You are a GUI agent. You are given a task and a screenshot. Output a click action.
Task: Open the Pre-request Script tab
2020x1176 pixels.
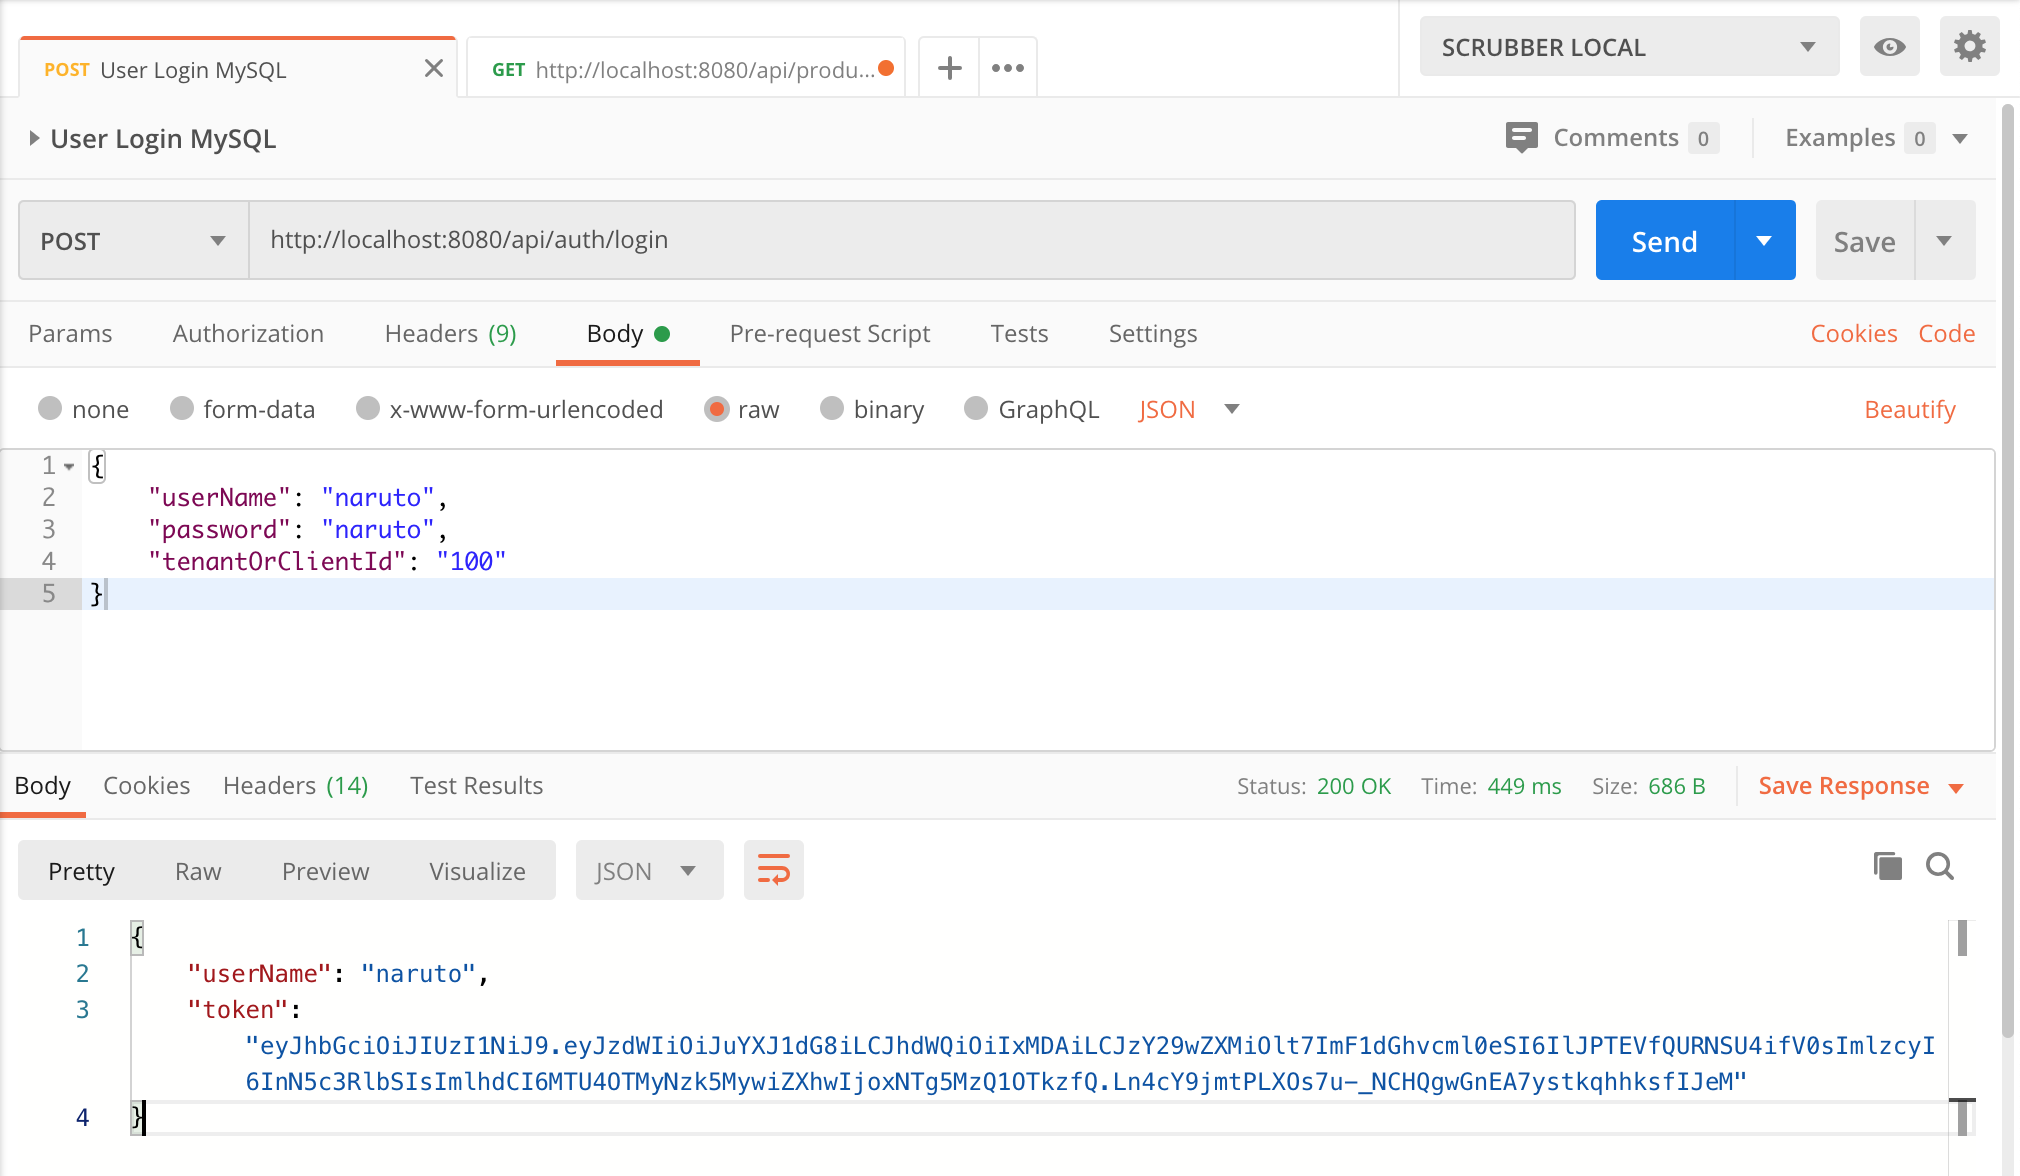click(829, 333)
